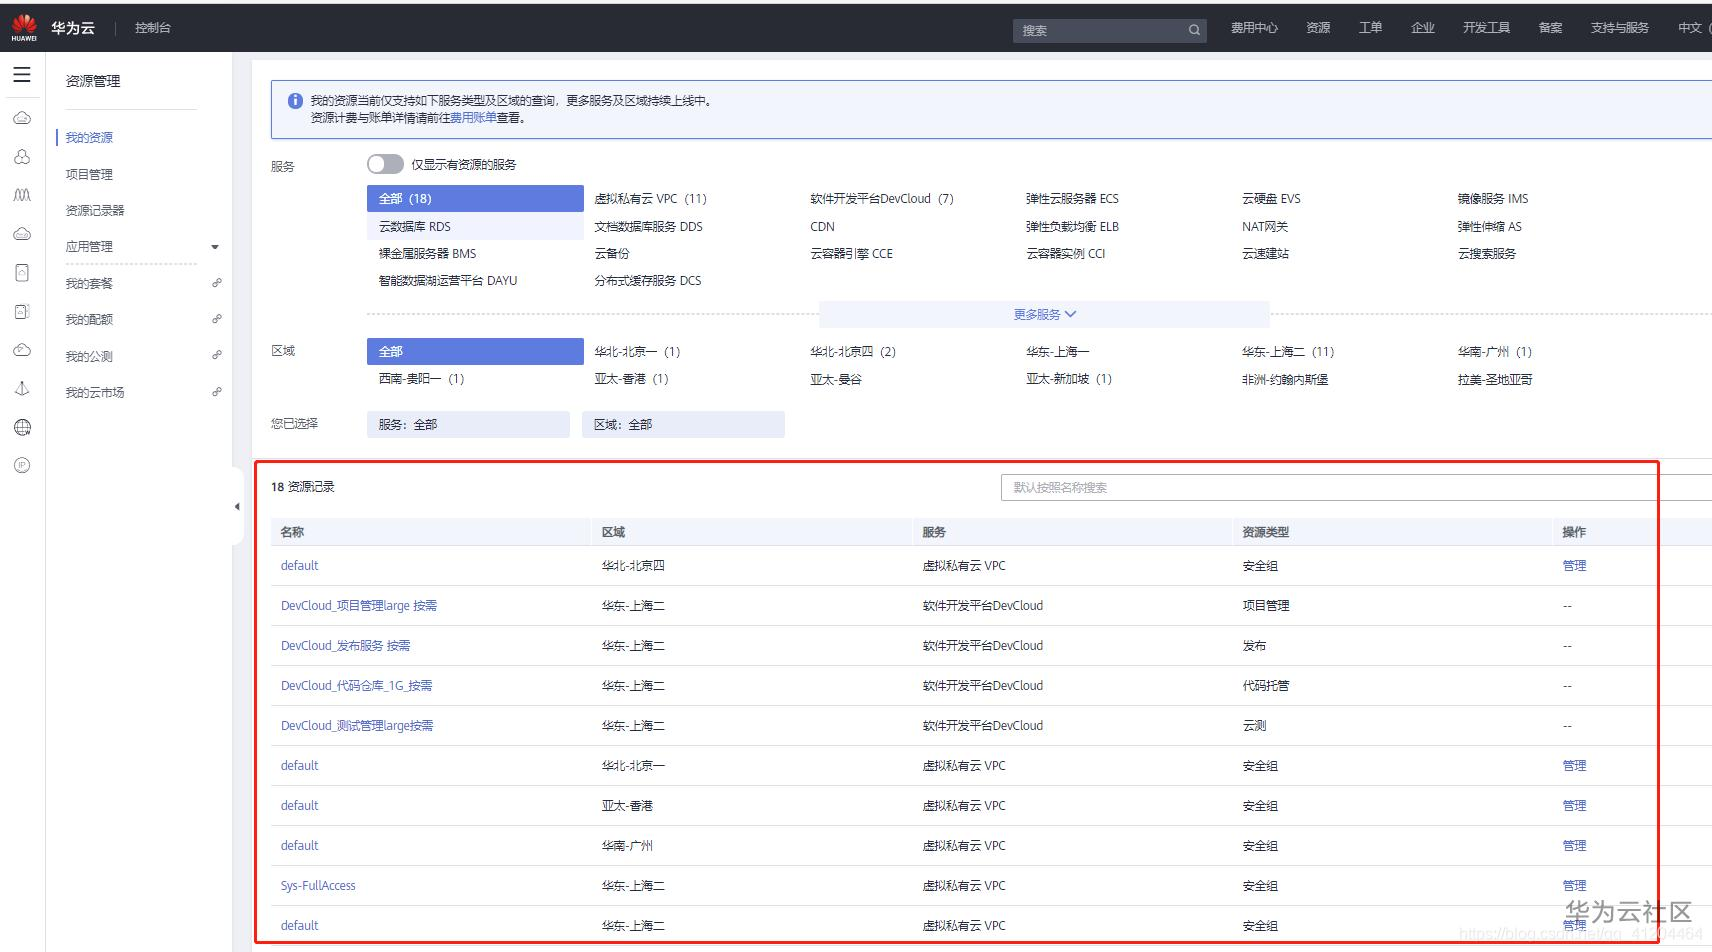
Task: Open the 资源 top menu
Action: pyautogui.click(x=1318, y=28)
